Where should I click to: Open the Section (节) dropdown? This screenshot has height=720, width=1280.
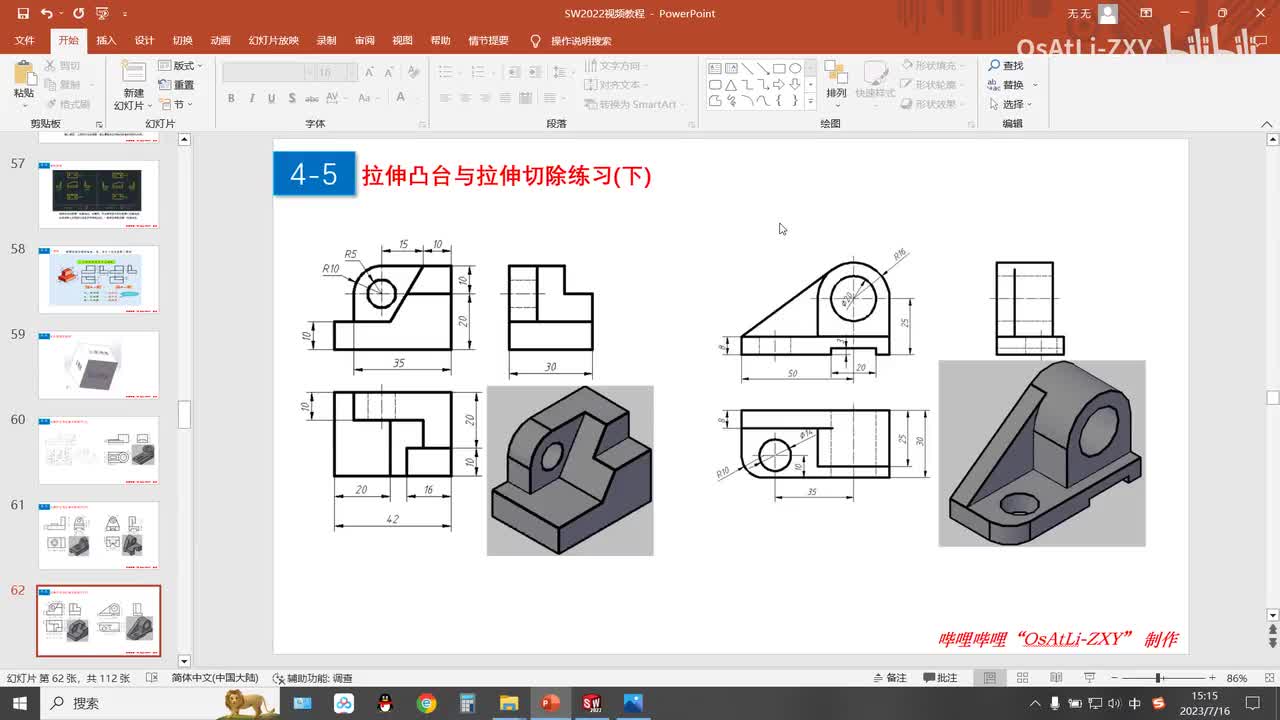tap(176, 104)
